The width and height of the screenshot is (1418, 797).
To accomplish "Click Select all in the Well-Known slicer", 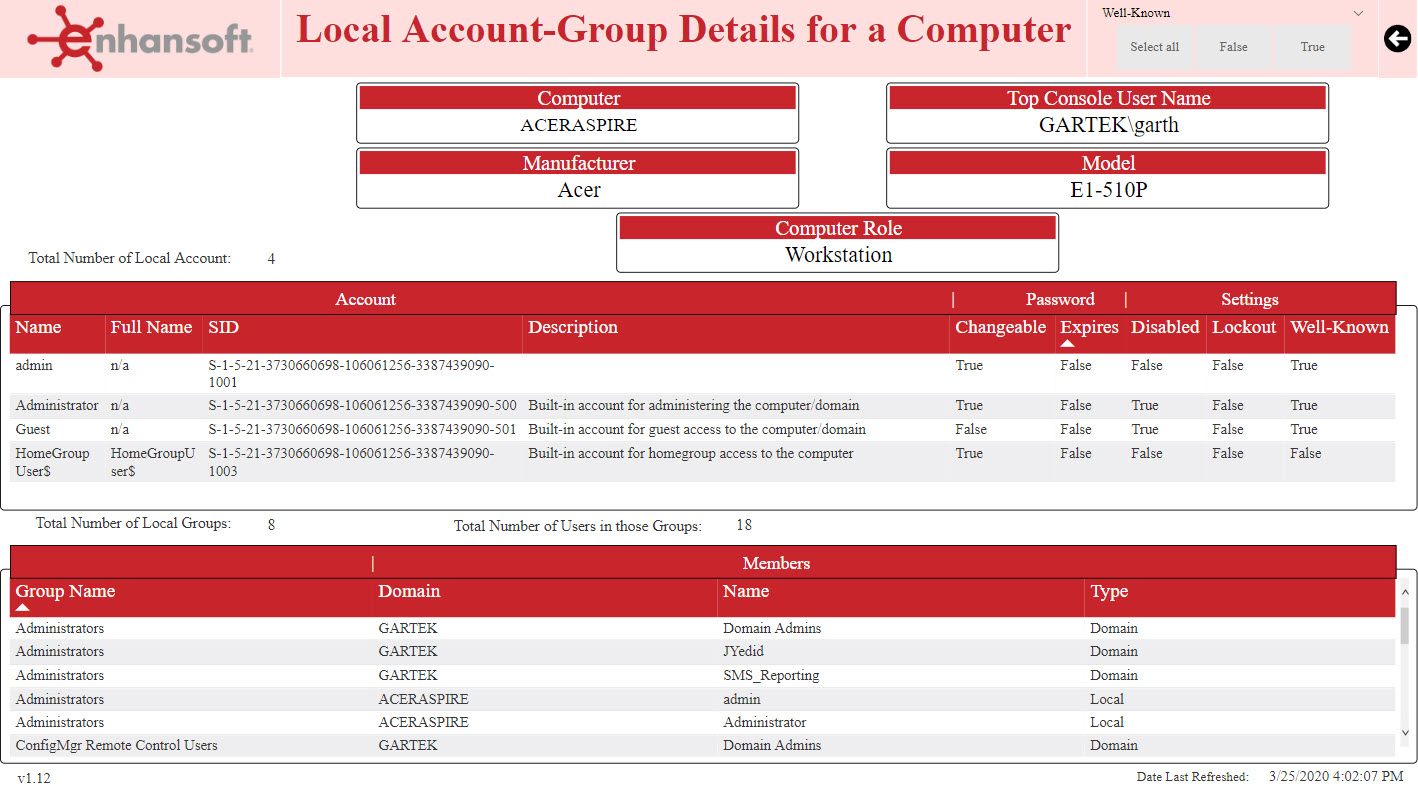I will tap(1153, 46).
